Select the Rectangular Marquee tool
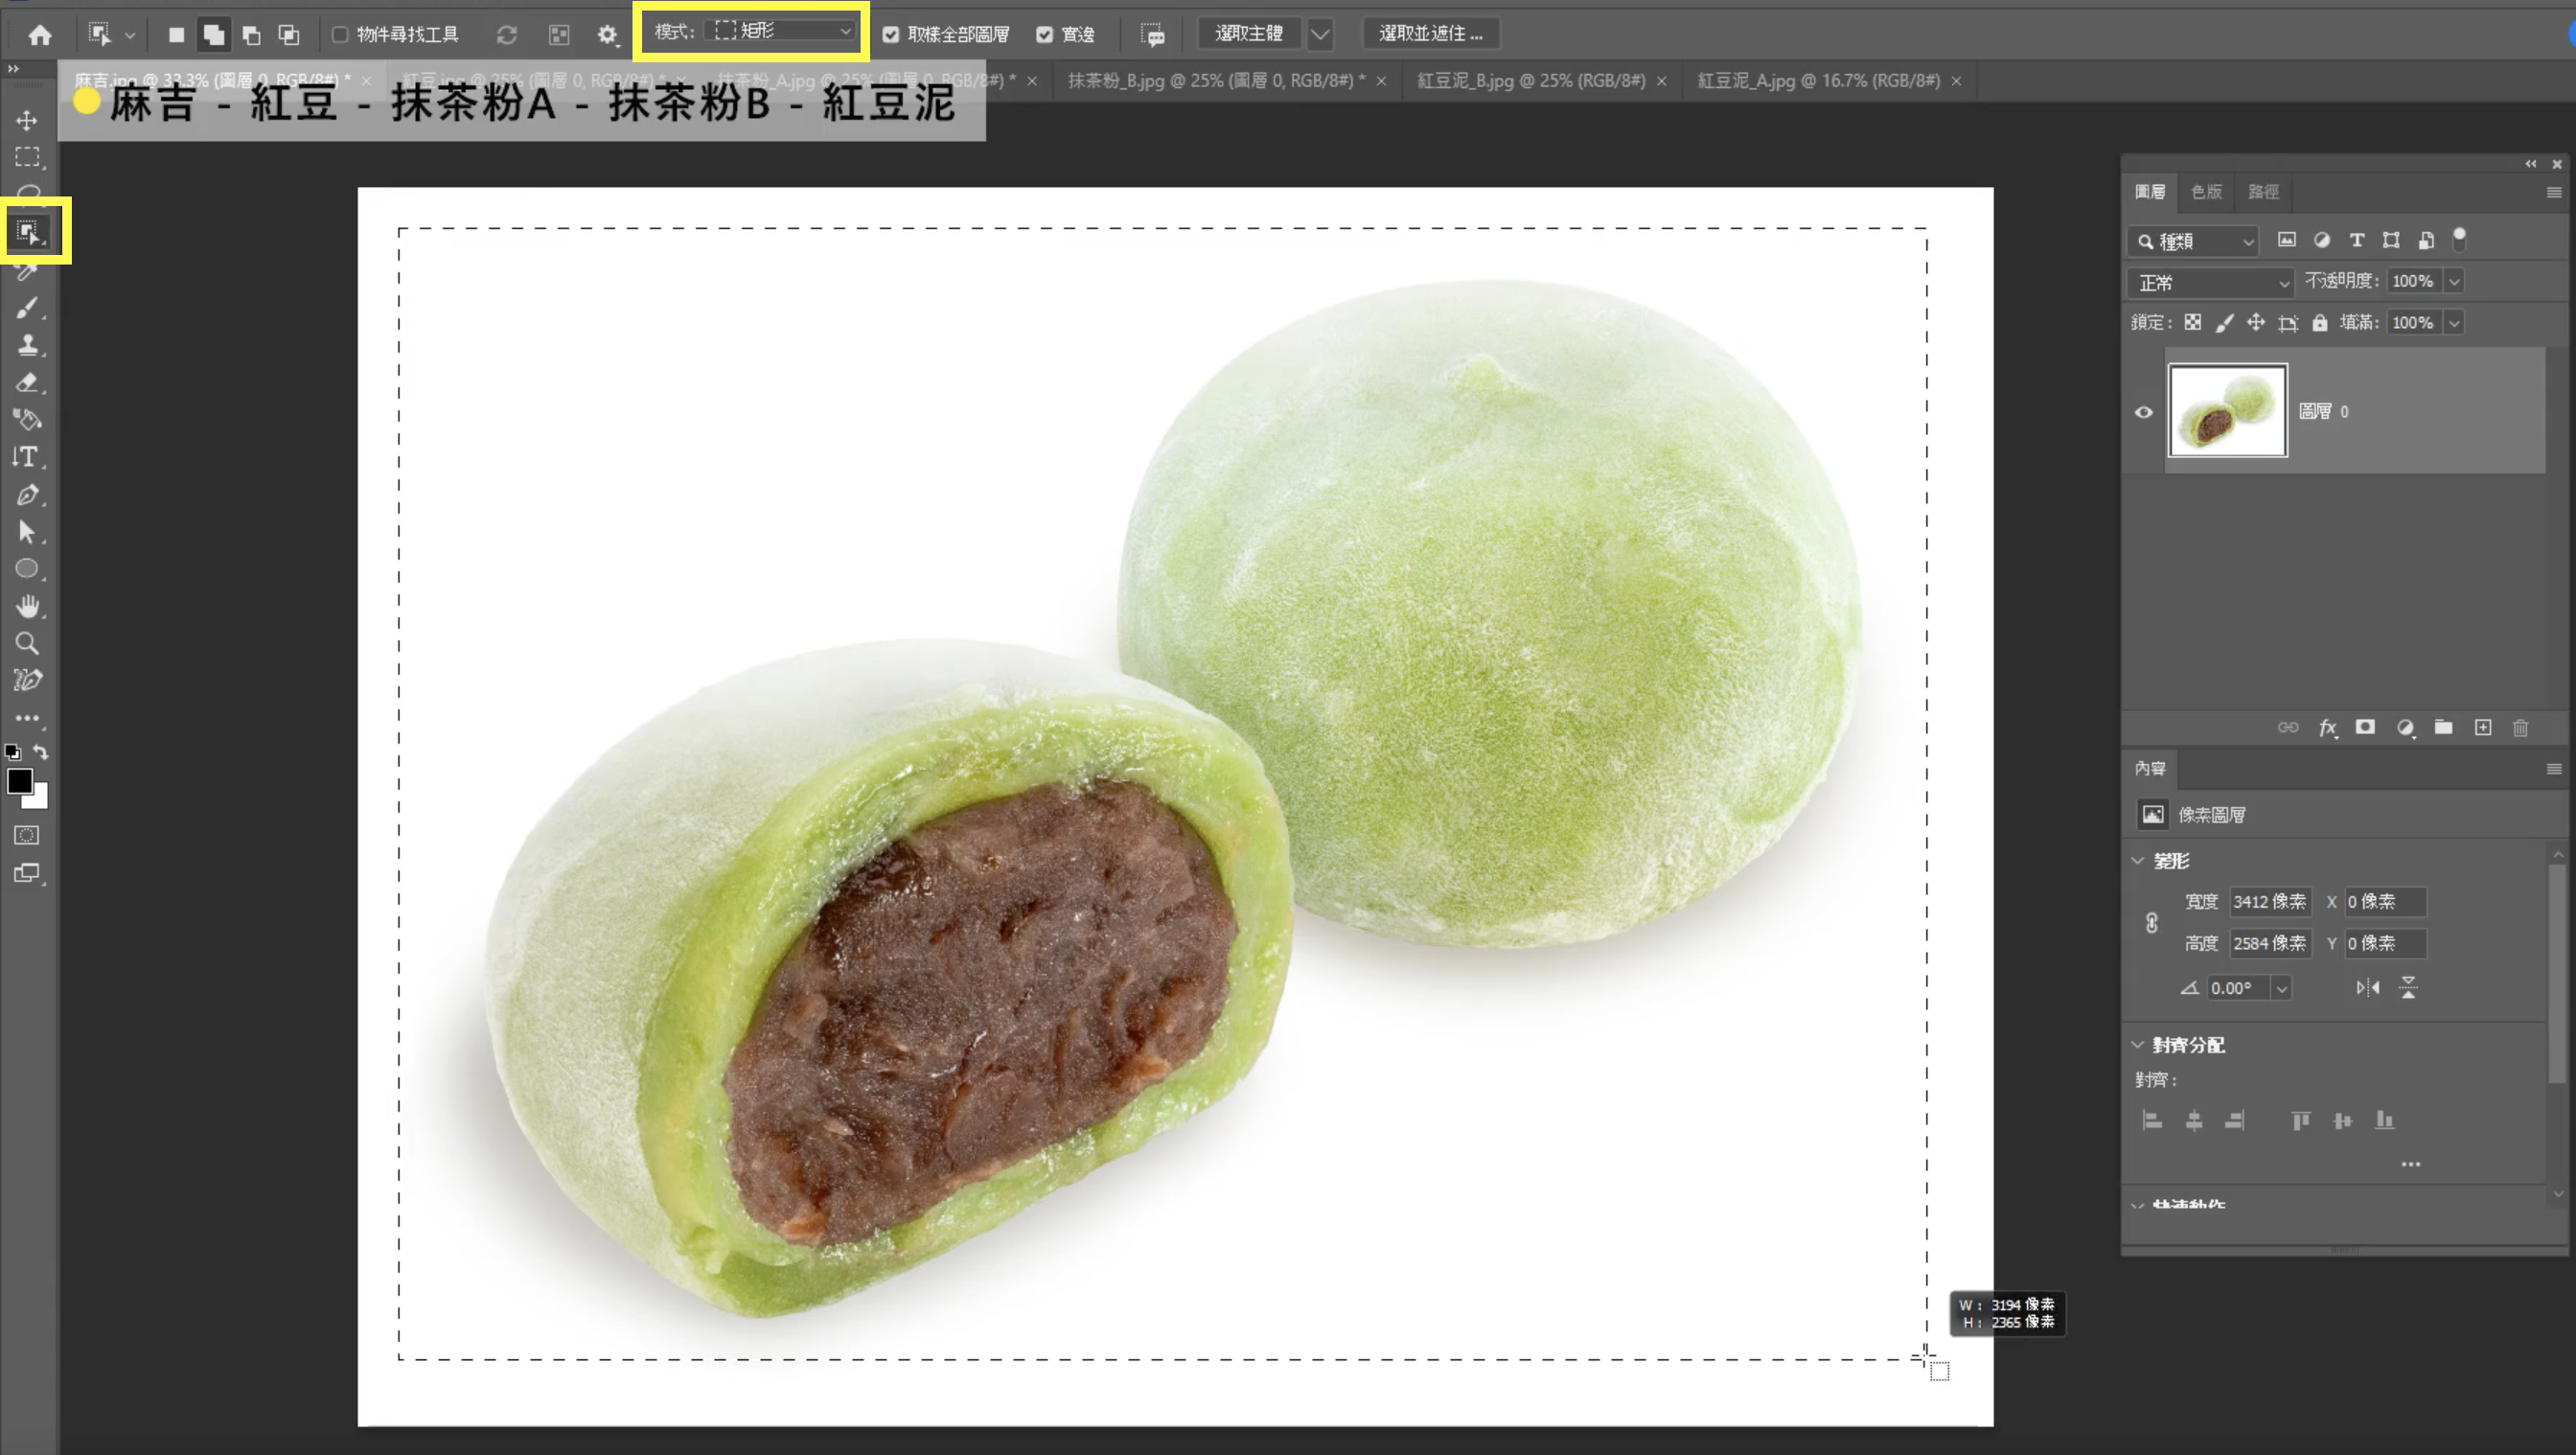Screen dimensions: 2576x1455 click(27, 158)
